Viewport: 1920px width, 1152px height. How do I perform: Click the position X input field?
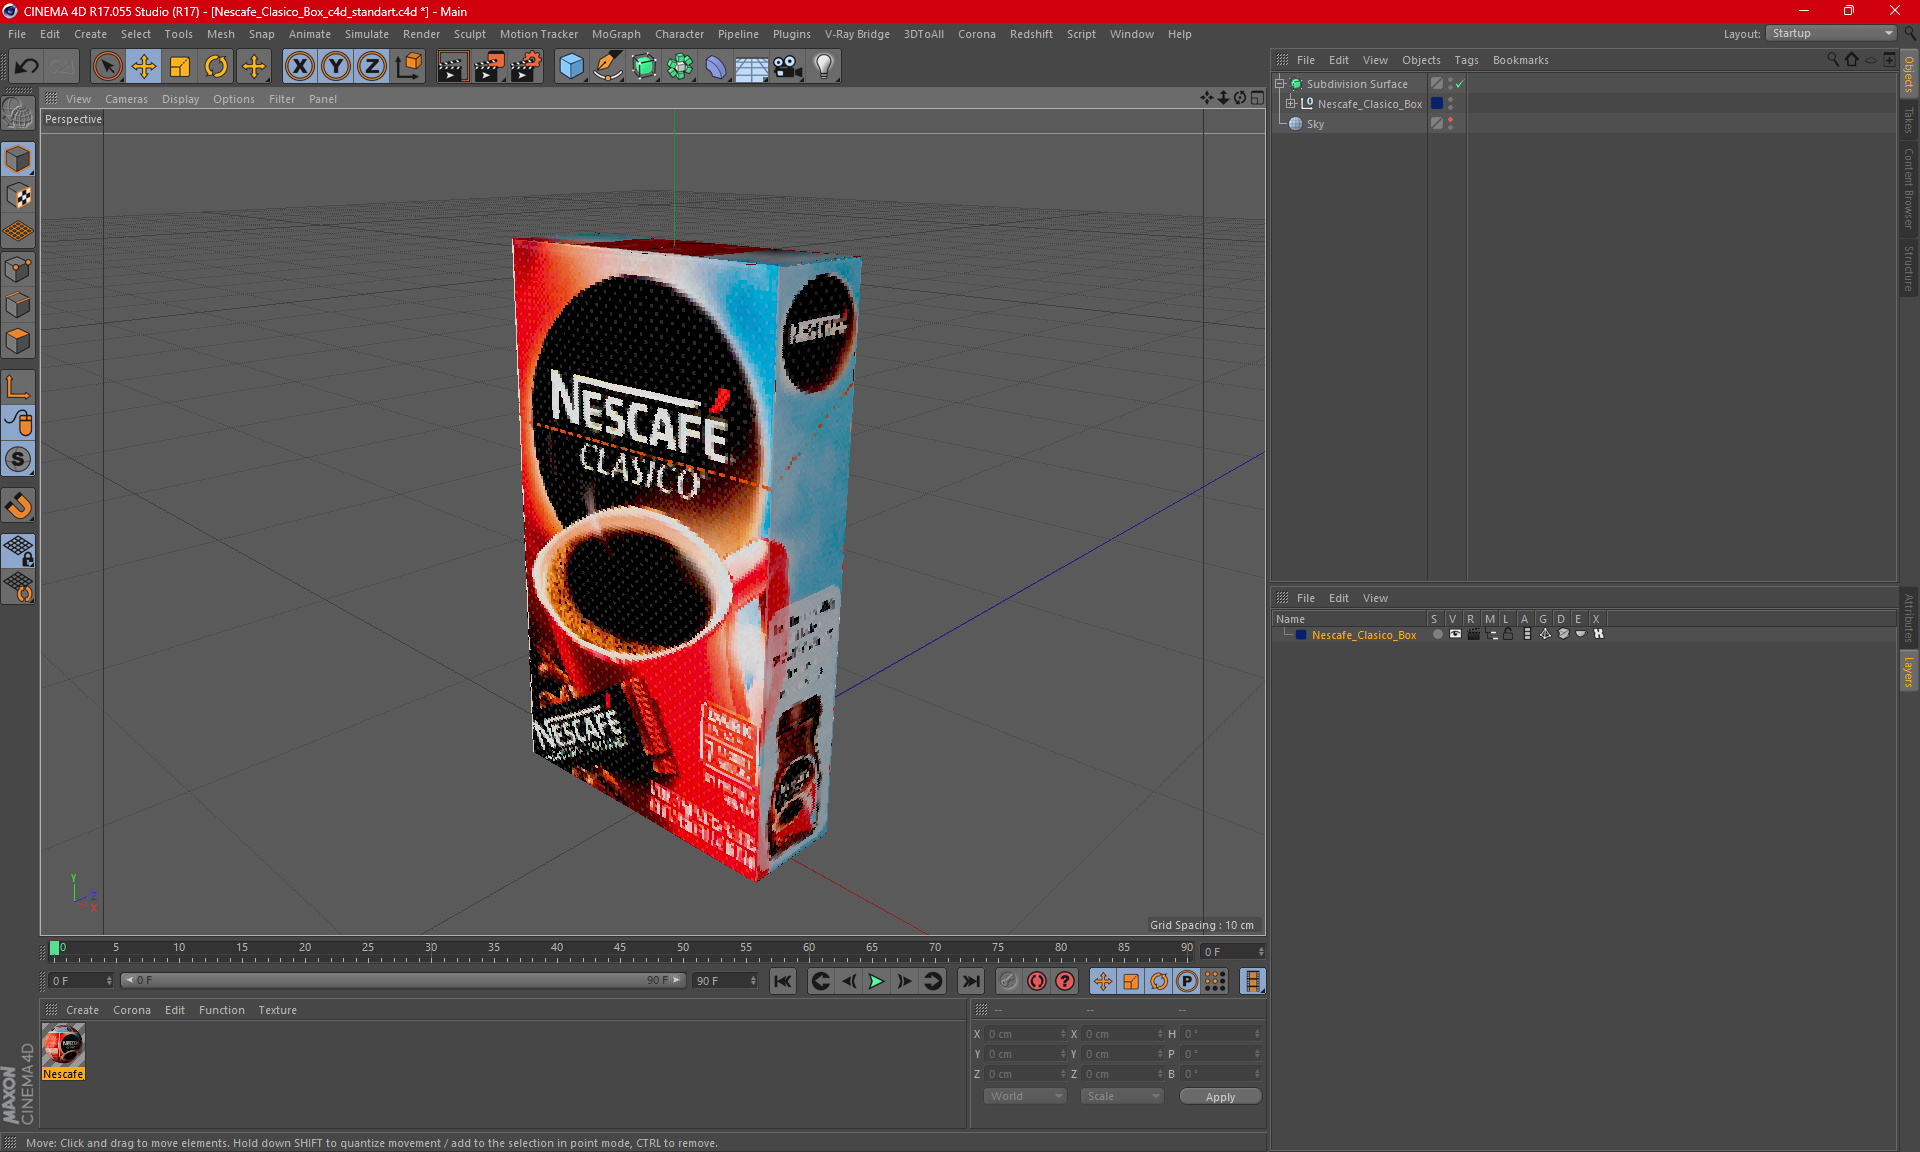(x=1024, y=1034)
